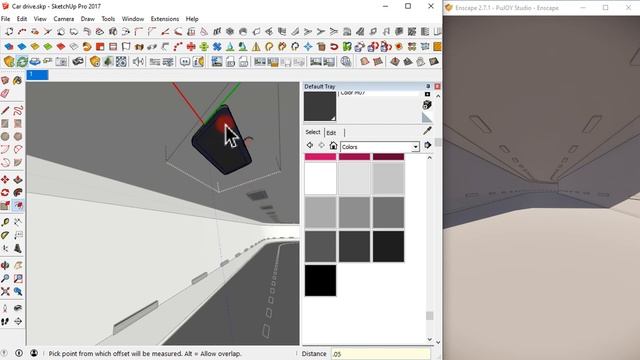Click the tray scroll-up chevron
The image size is (640, 360).
pyautogui.click(x=438, y=96)
